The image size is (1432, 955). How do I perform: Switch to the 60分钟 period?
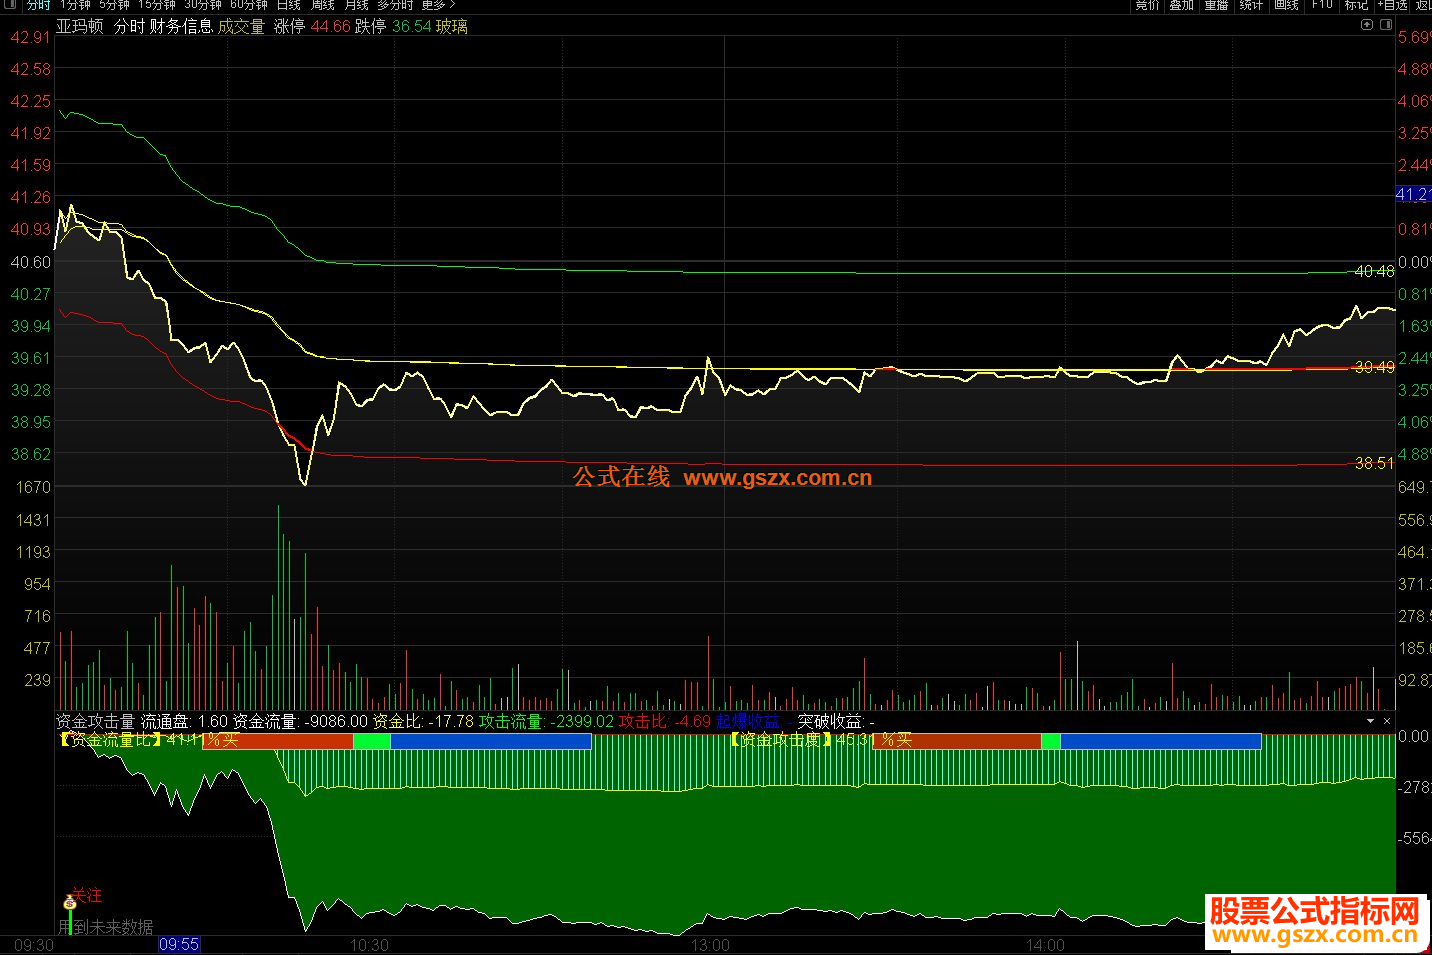249,5
